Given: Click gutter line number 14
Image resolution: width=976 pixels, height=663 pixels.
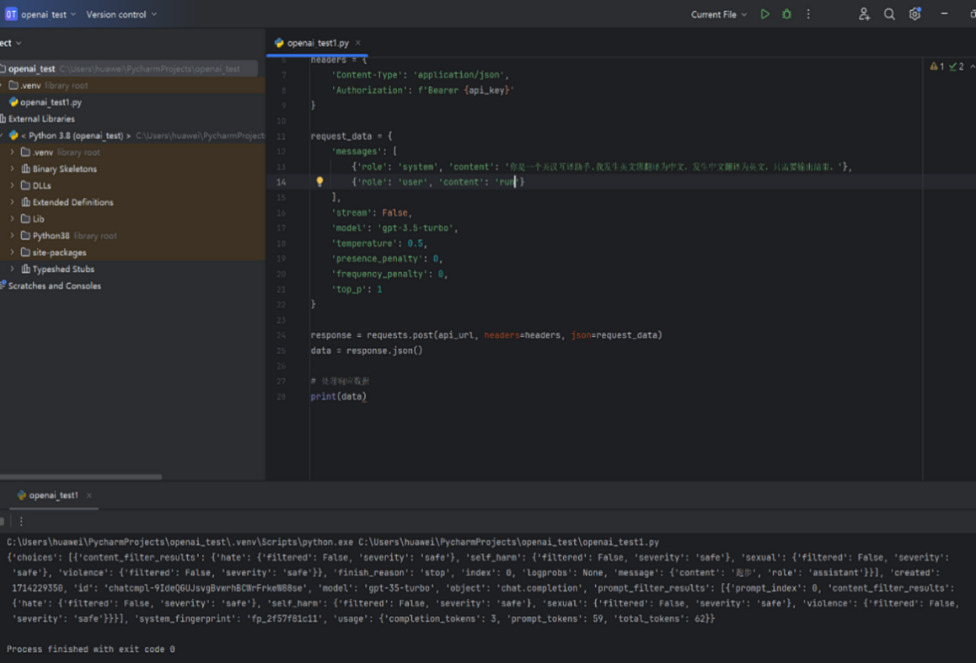Looking at the screenshot, I should 281,182.
